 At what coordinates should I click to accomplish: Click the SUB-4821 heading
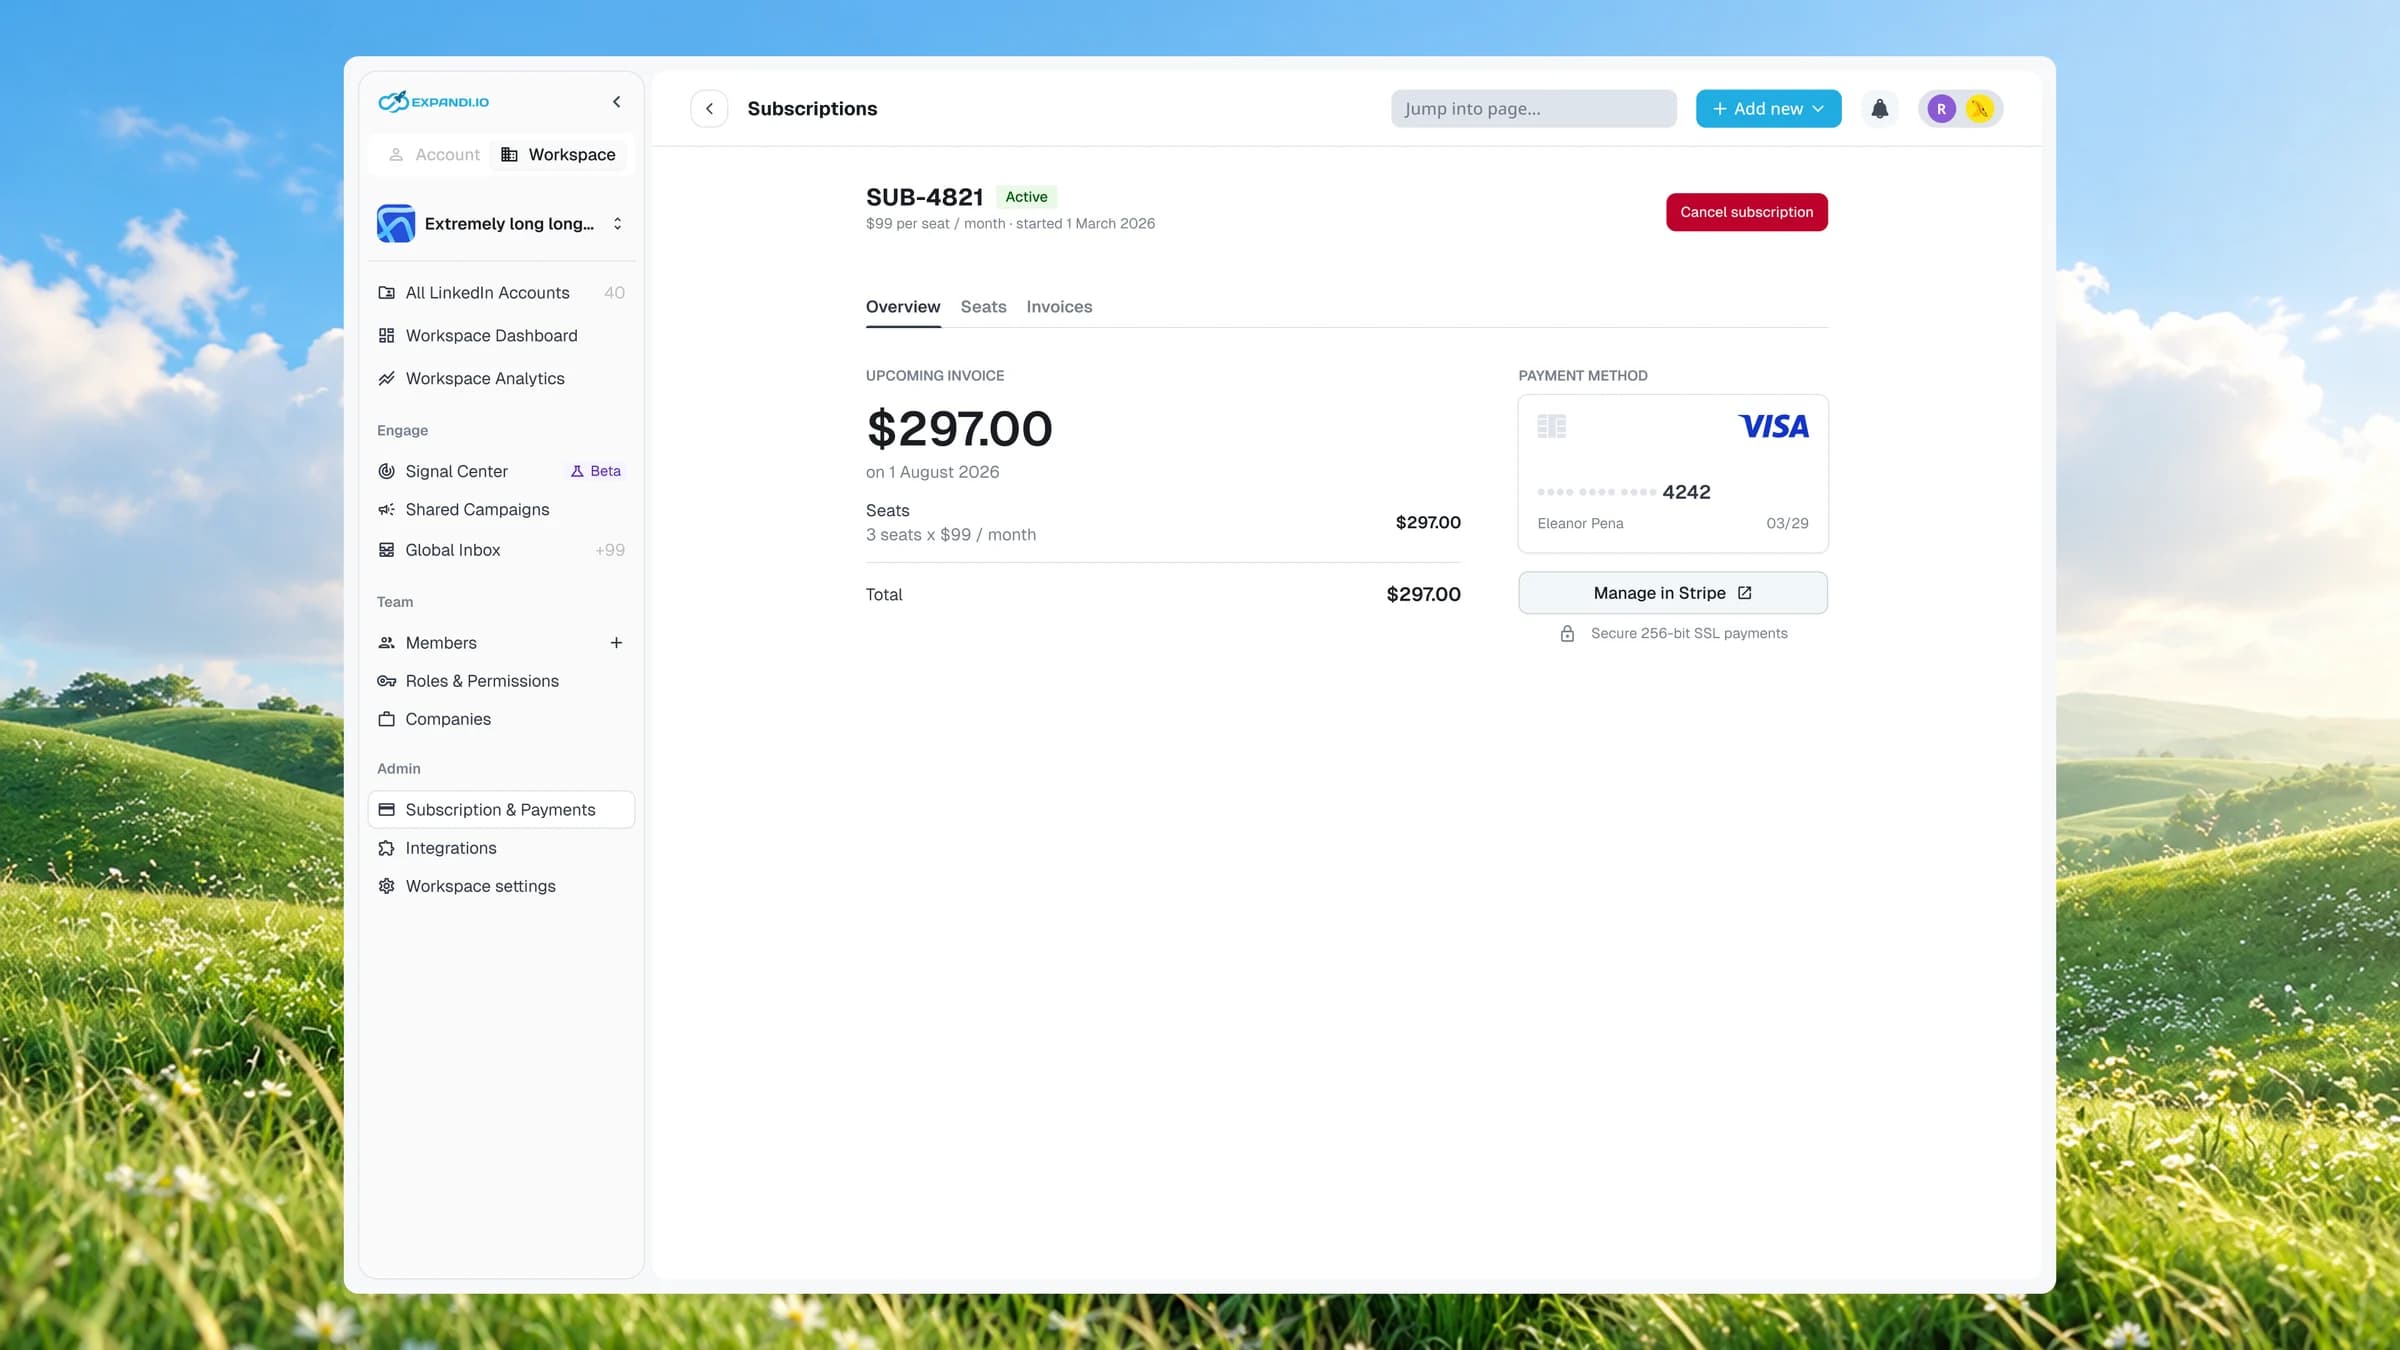click(924, 197)
